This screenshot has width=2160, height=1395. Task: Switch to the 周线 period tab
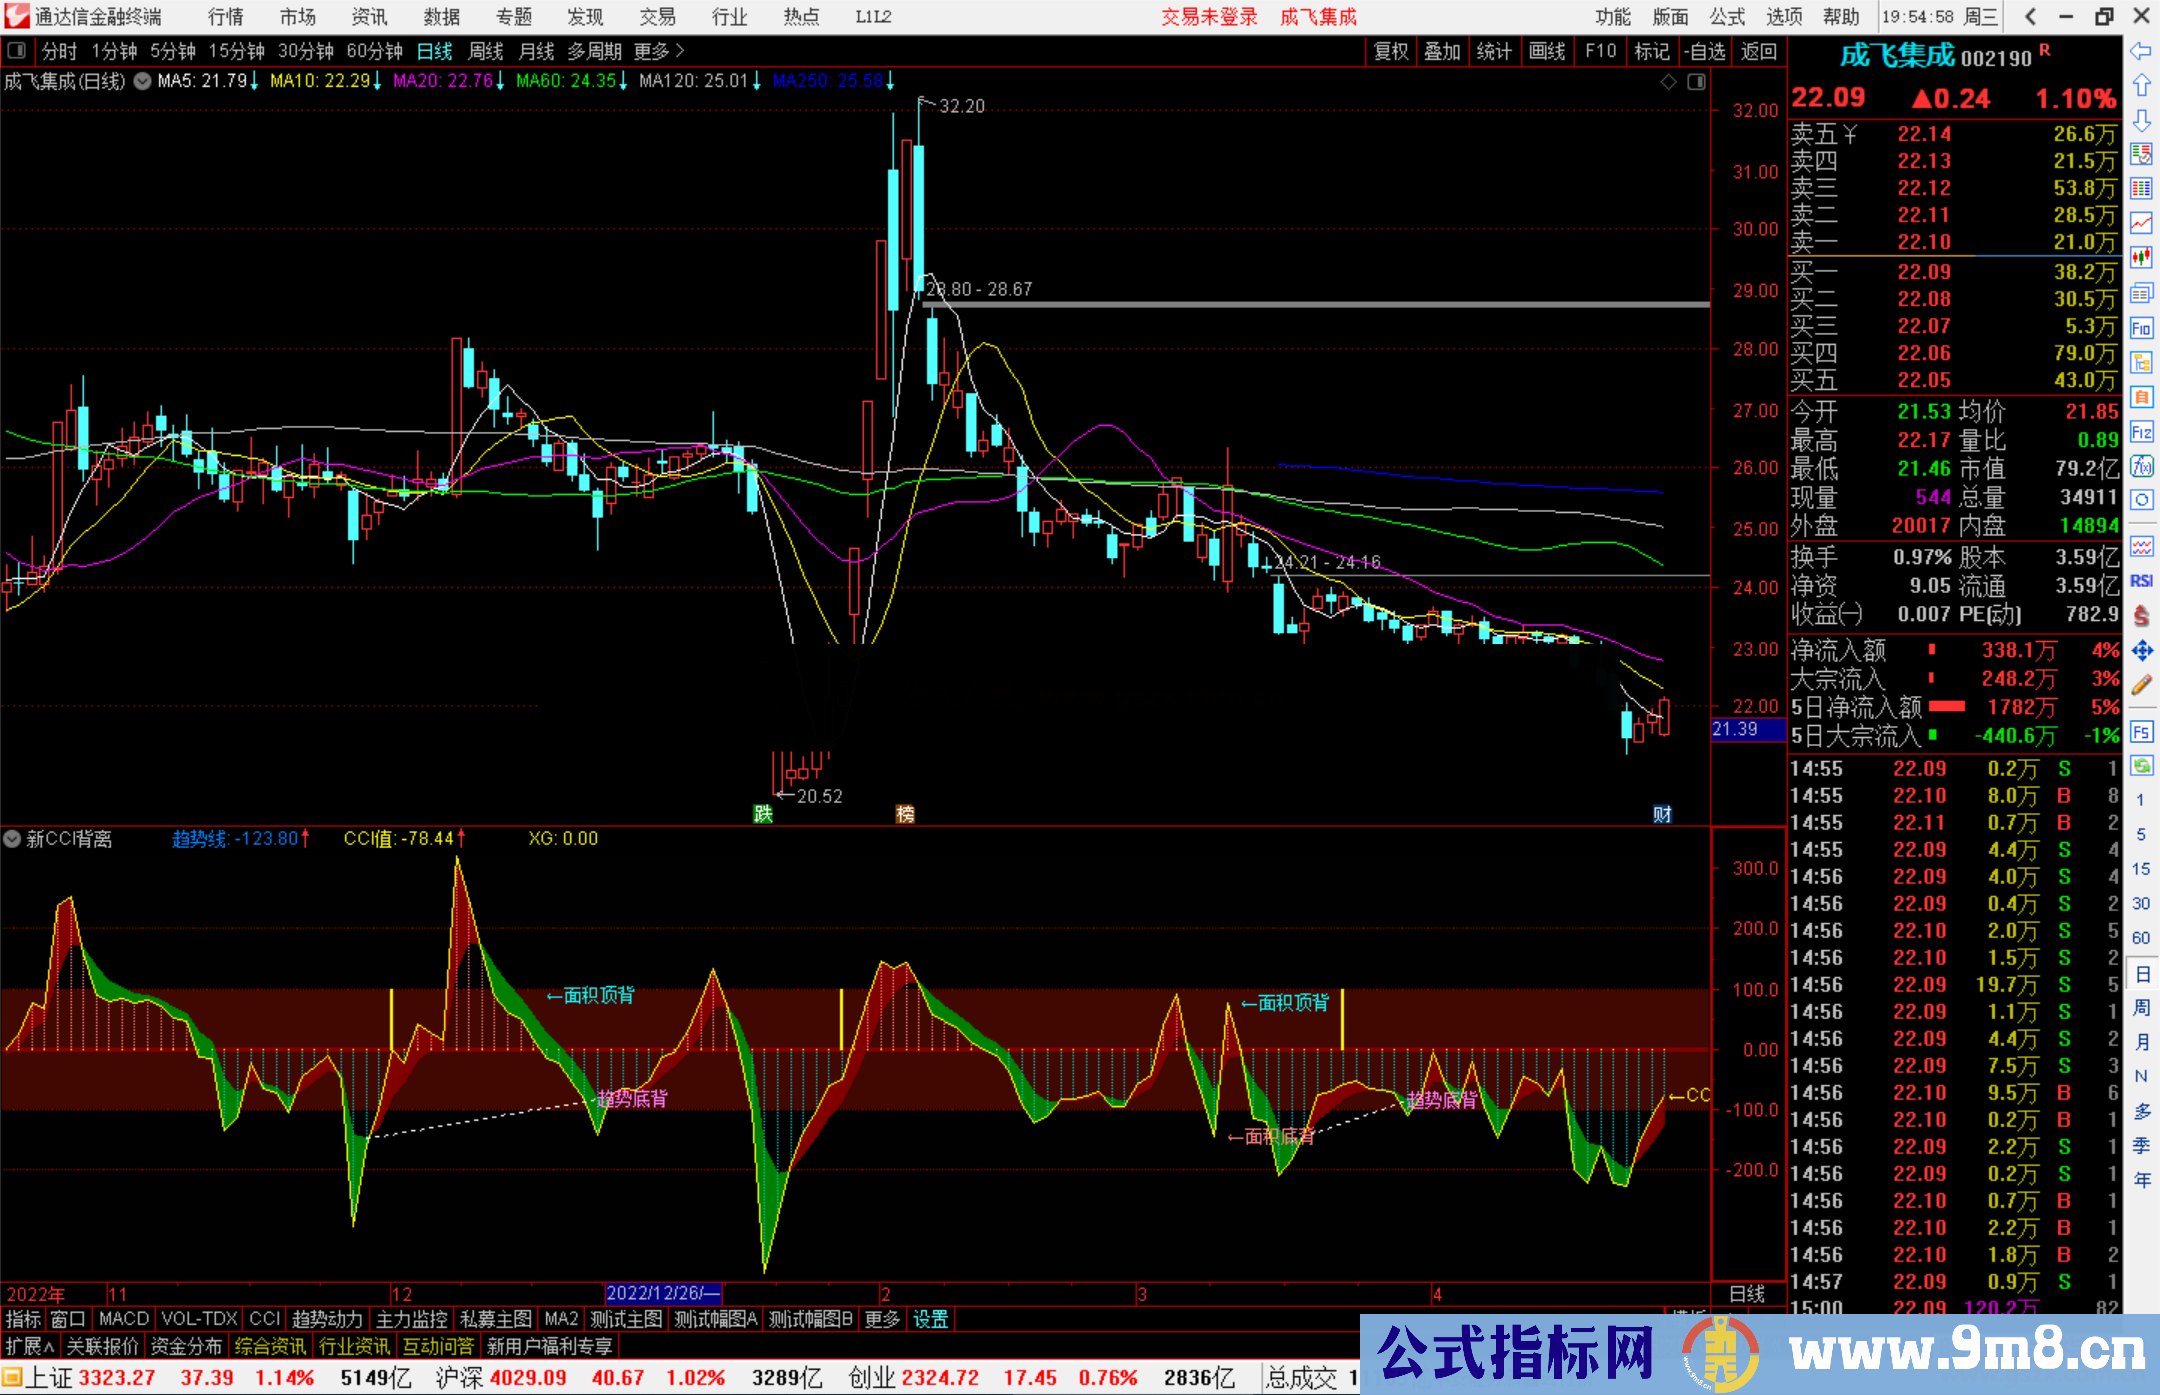click(486, 51)
